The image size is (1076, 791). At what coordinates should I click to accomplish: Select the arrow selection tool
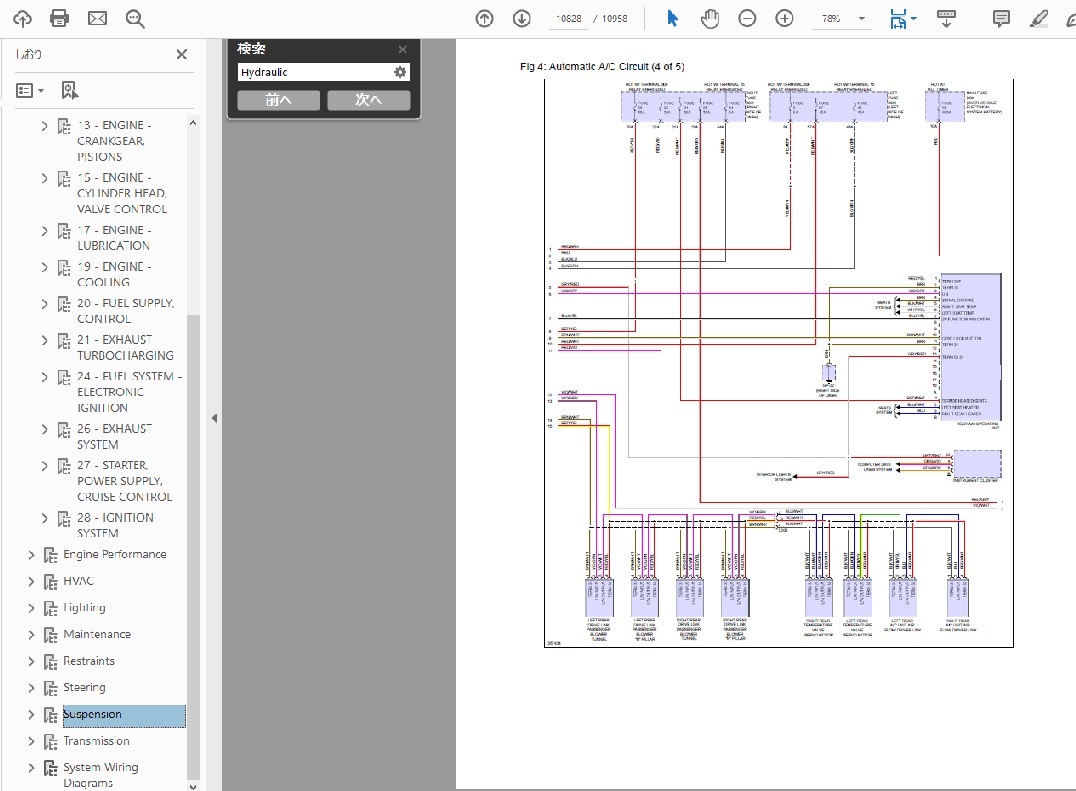(x=672, y=18)
